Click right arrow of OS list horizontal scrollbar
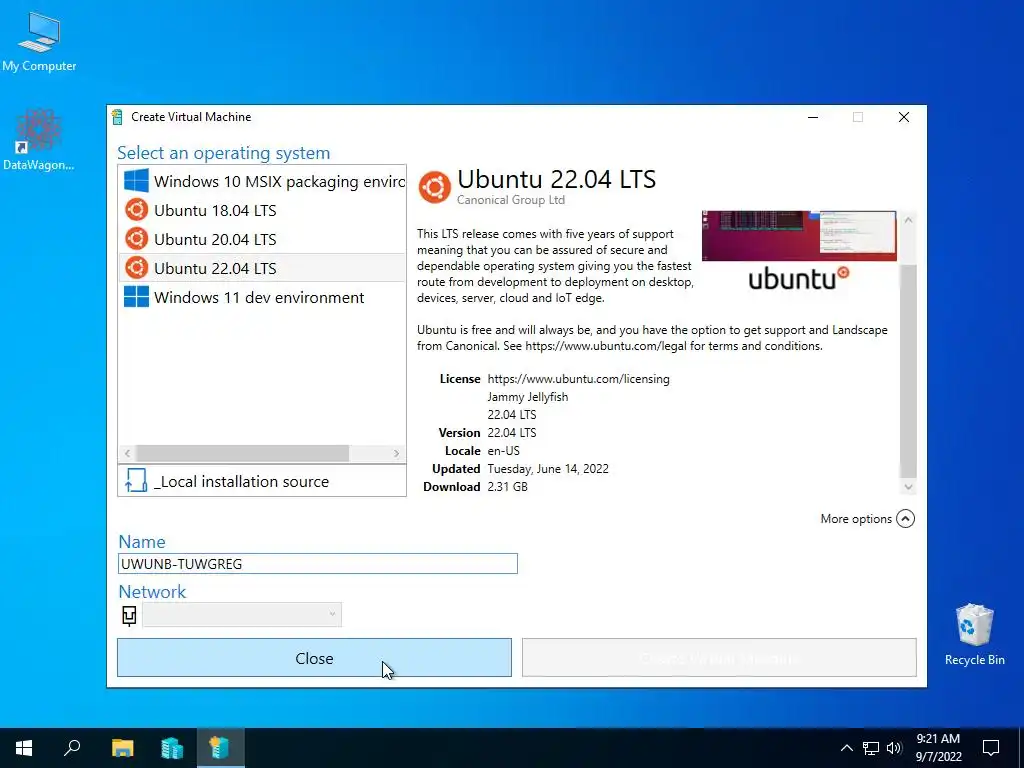The width and height of the screenshot is (1024, 768). pyautogui.click(x=396, y=453)
